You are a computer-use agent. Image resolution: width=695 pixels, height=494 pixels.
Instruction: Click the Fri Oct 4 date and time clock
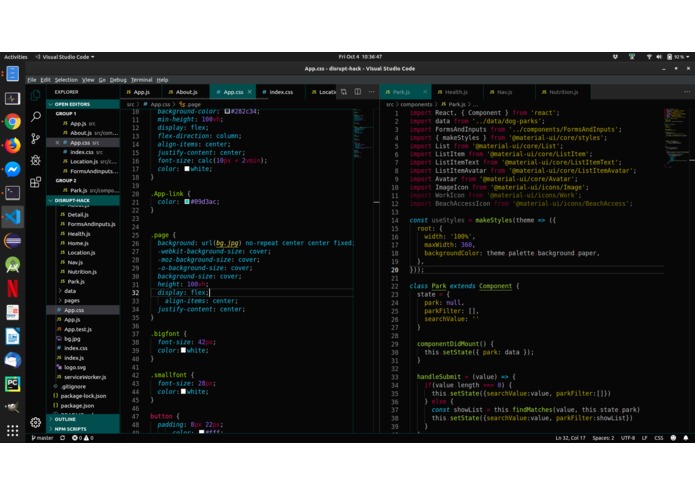pos(360,57)
